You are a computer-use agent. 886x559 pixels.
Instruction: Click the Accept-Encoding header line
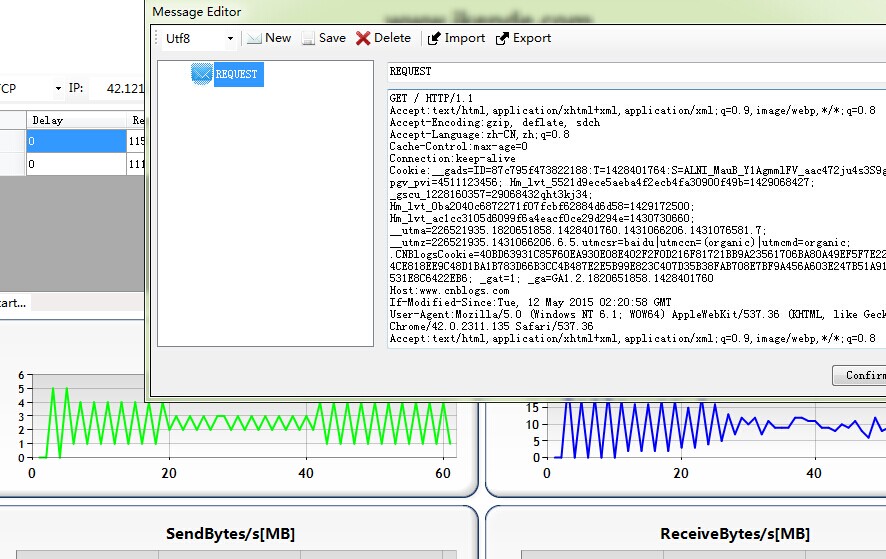[494, 122]
